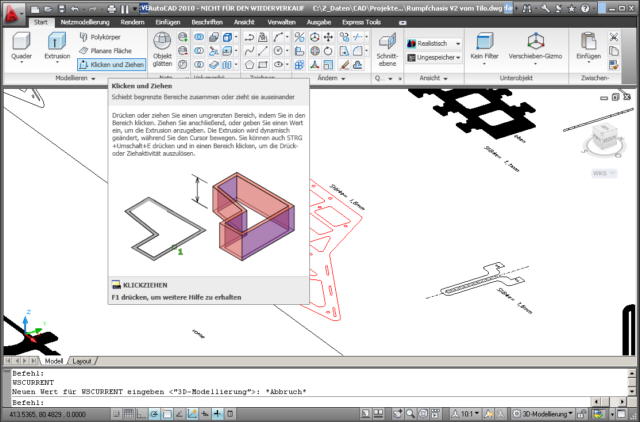Click the Einfügen paste icon
Viewport: 640px width, 422px height.
[589, 46]
